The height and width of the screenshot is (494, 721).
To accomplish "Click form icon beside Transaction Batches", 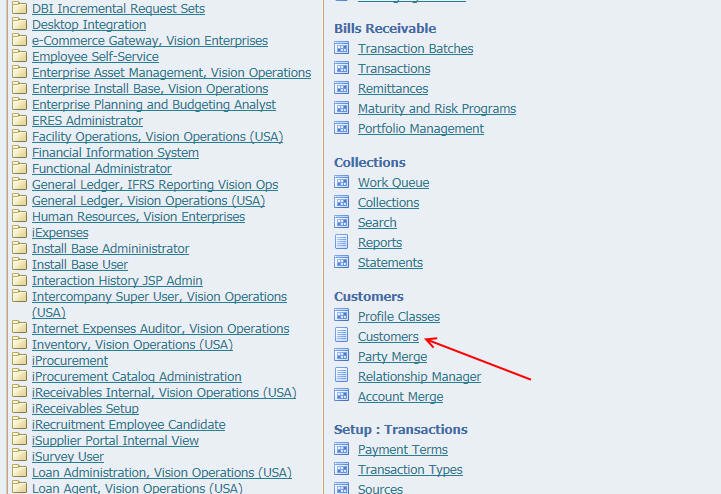I will [342, 48].
